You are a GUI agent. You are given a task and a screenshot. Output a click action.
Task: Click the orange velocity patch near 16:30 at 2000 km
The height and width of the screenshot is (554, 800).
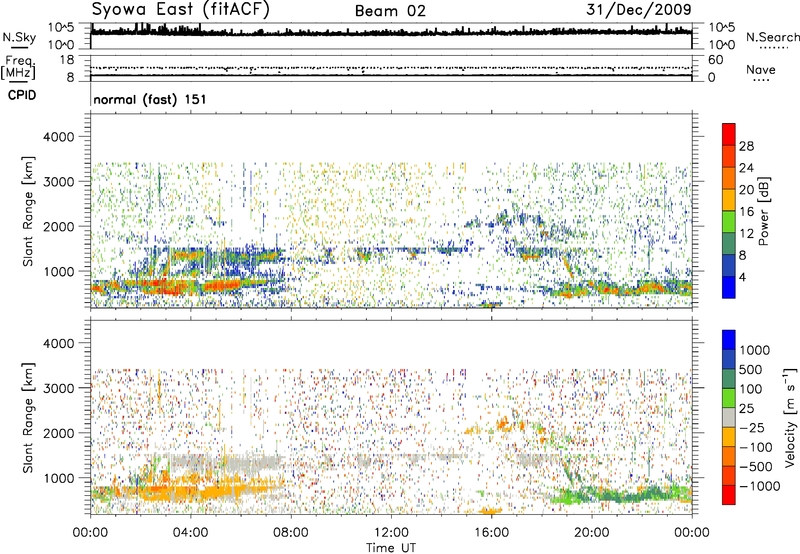pos(505,424)
